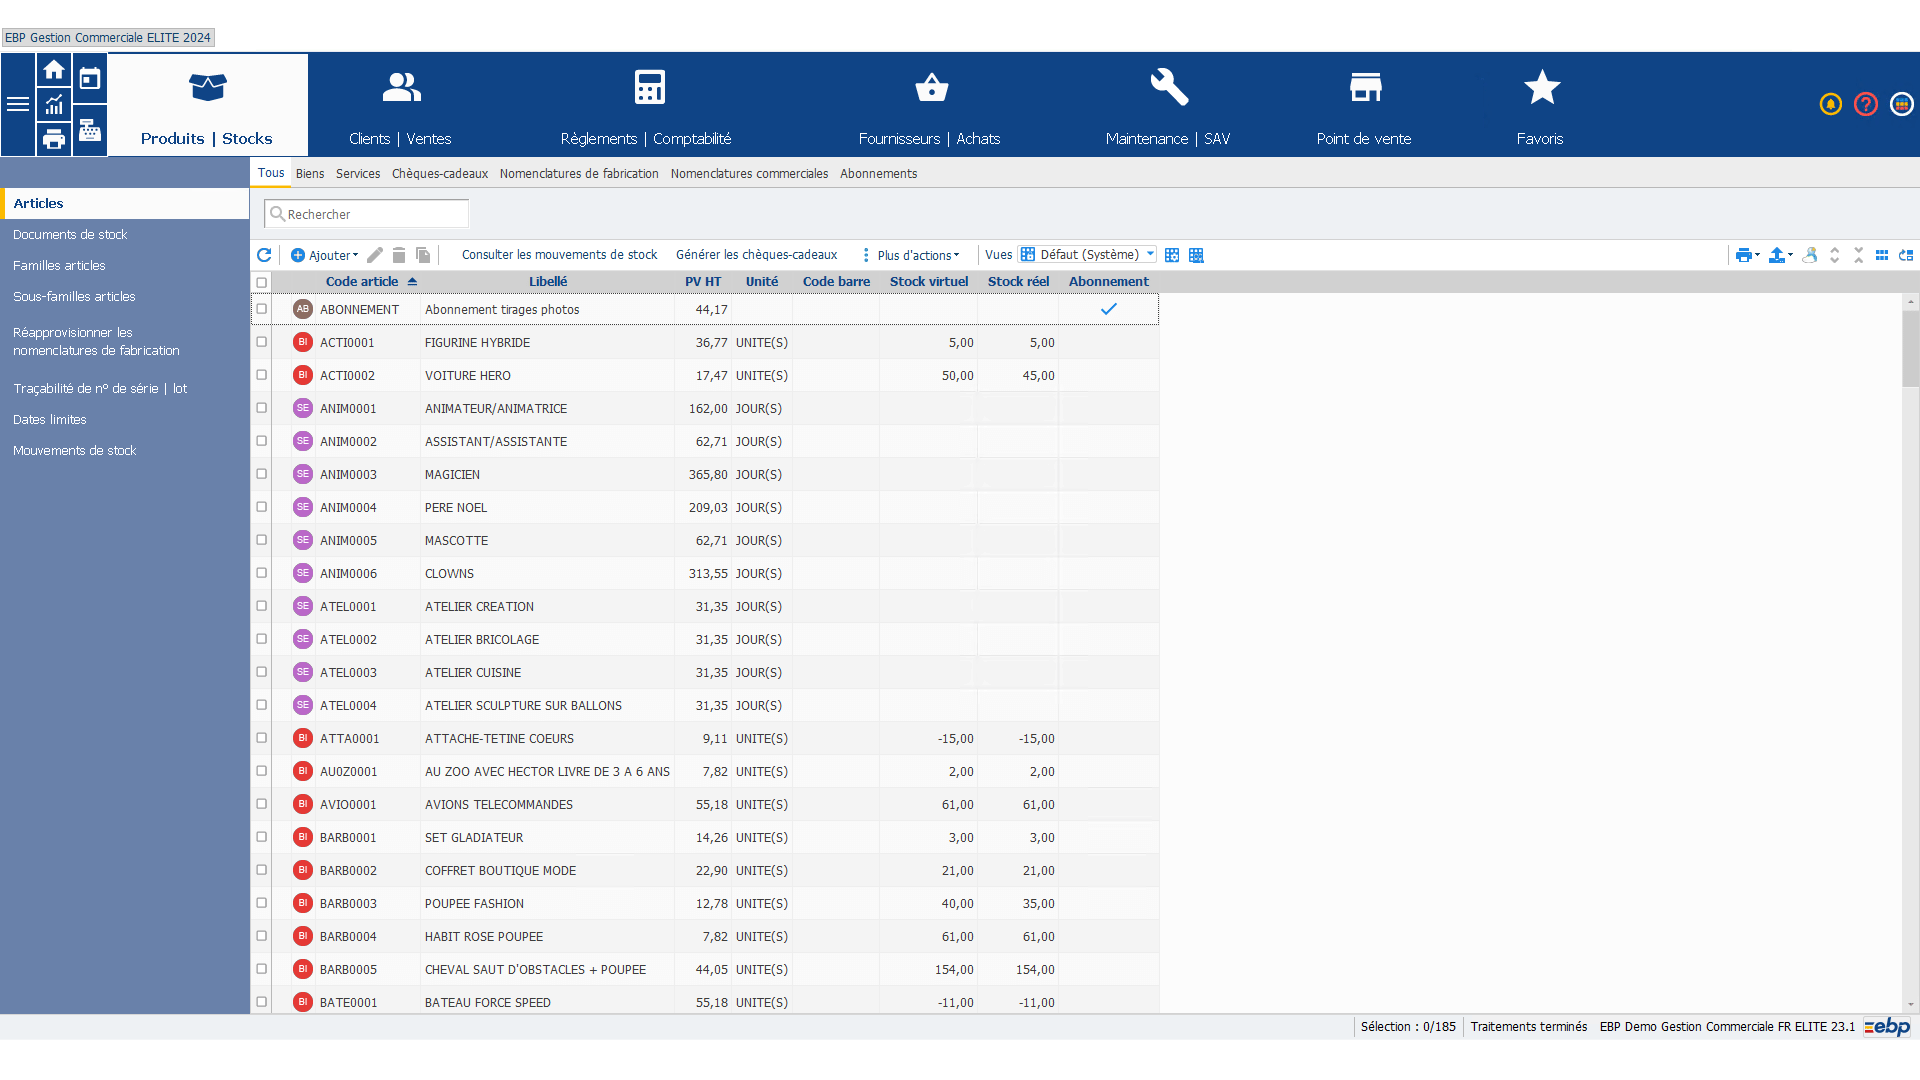Refresh the articles list
The width and height of the screenshot is (1920, 1080).
click(264, 255)
